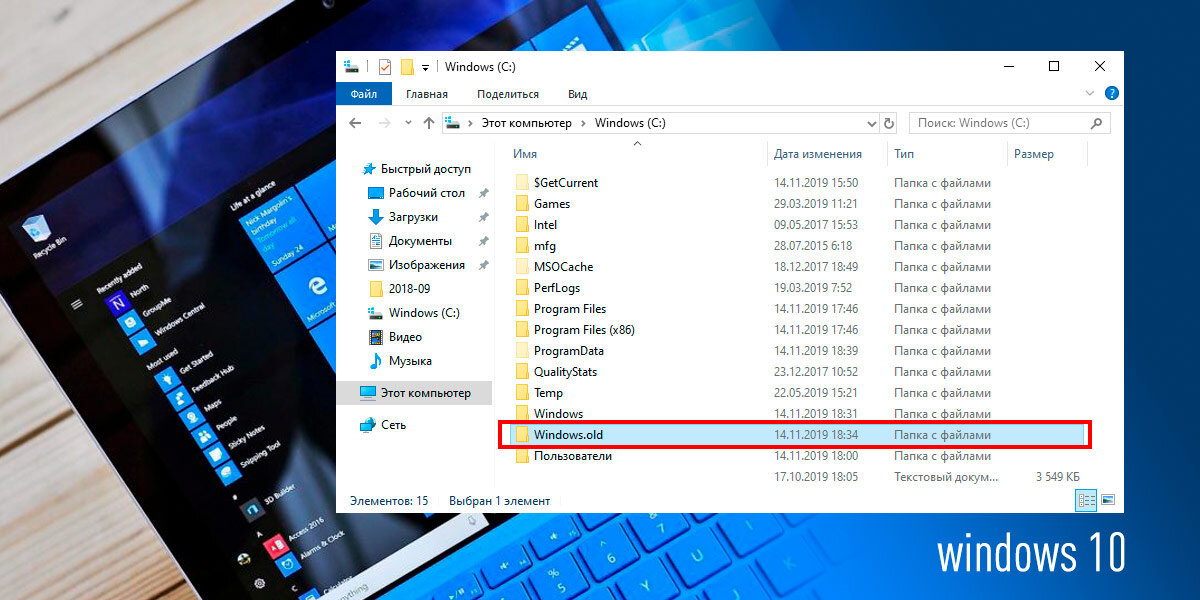Select the Windows folder in the file list
1200x600 pixels.
click(x=558, y=414)
